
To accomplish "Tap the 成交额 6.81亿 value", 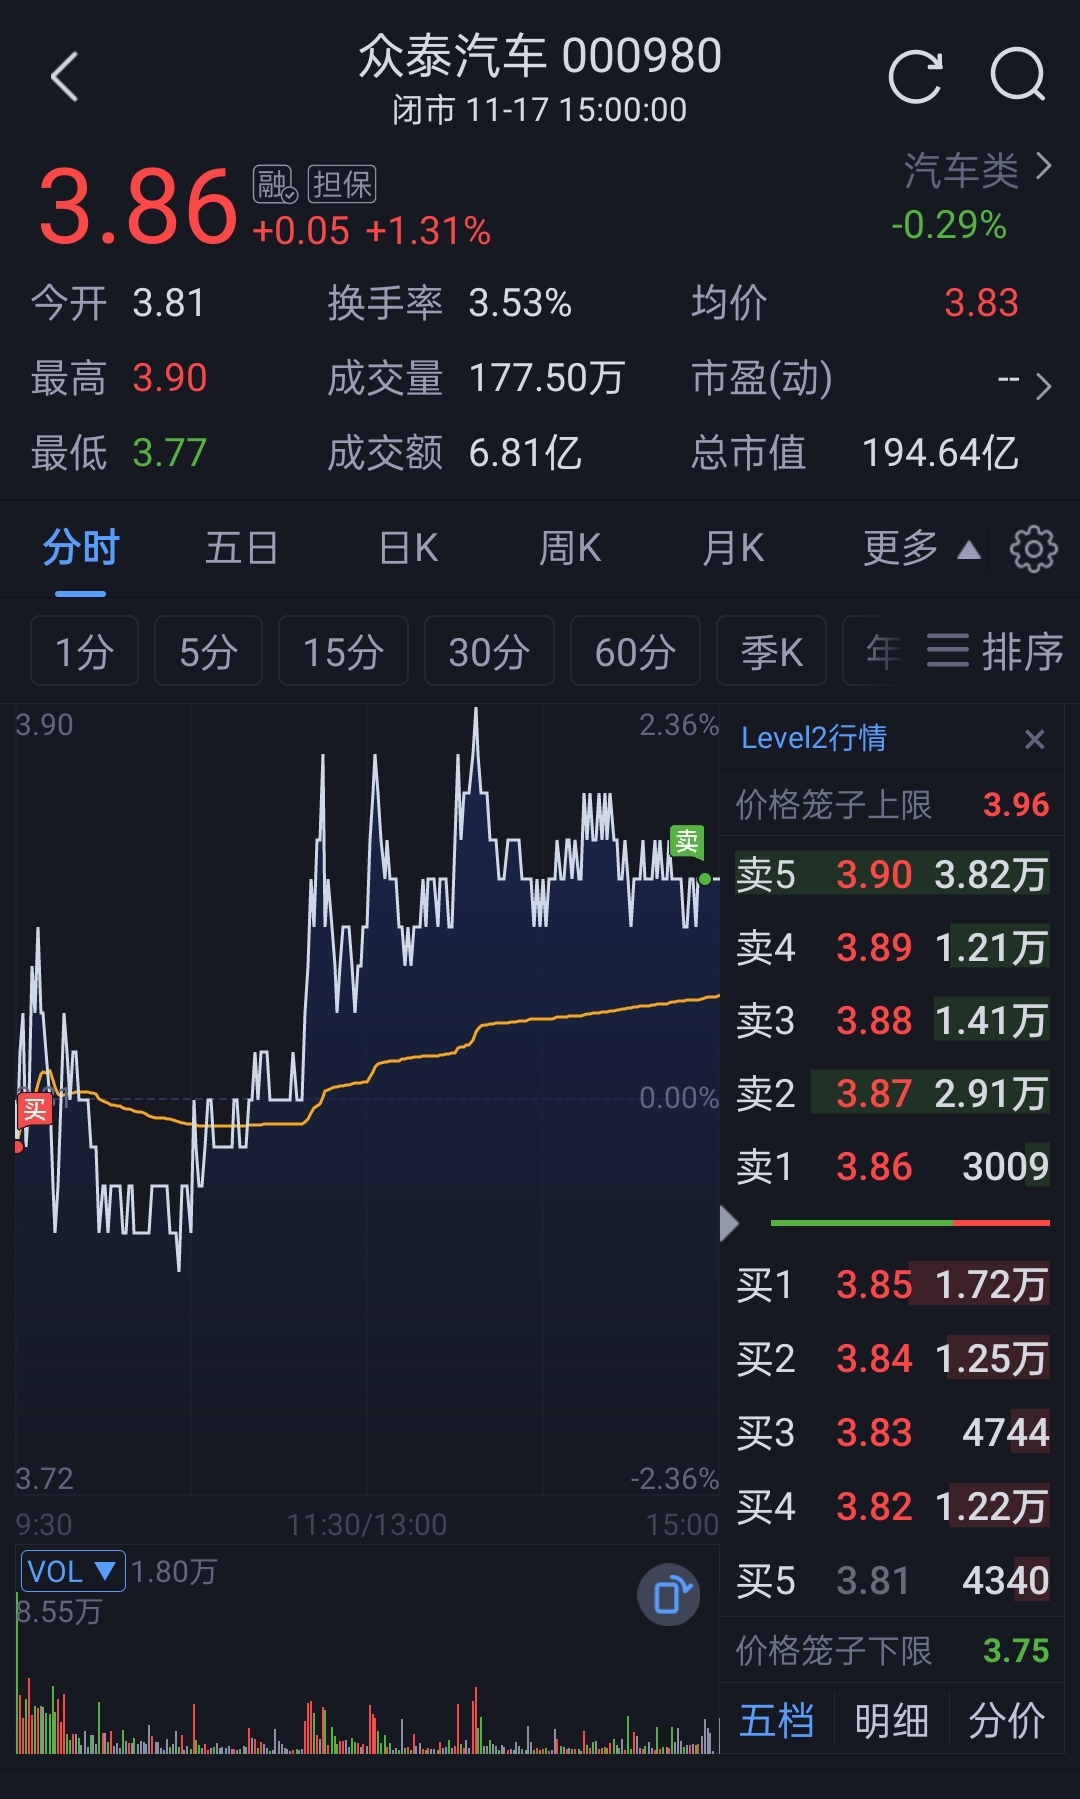I will tap(525, 453).
